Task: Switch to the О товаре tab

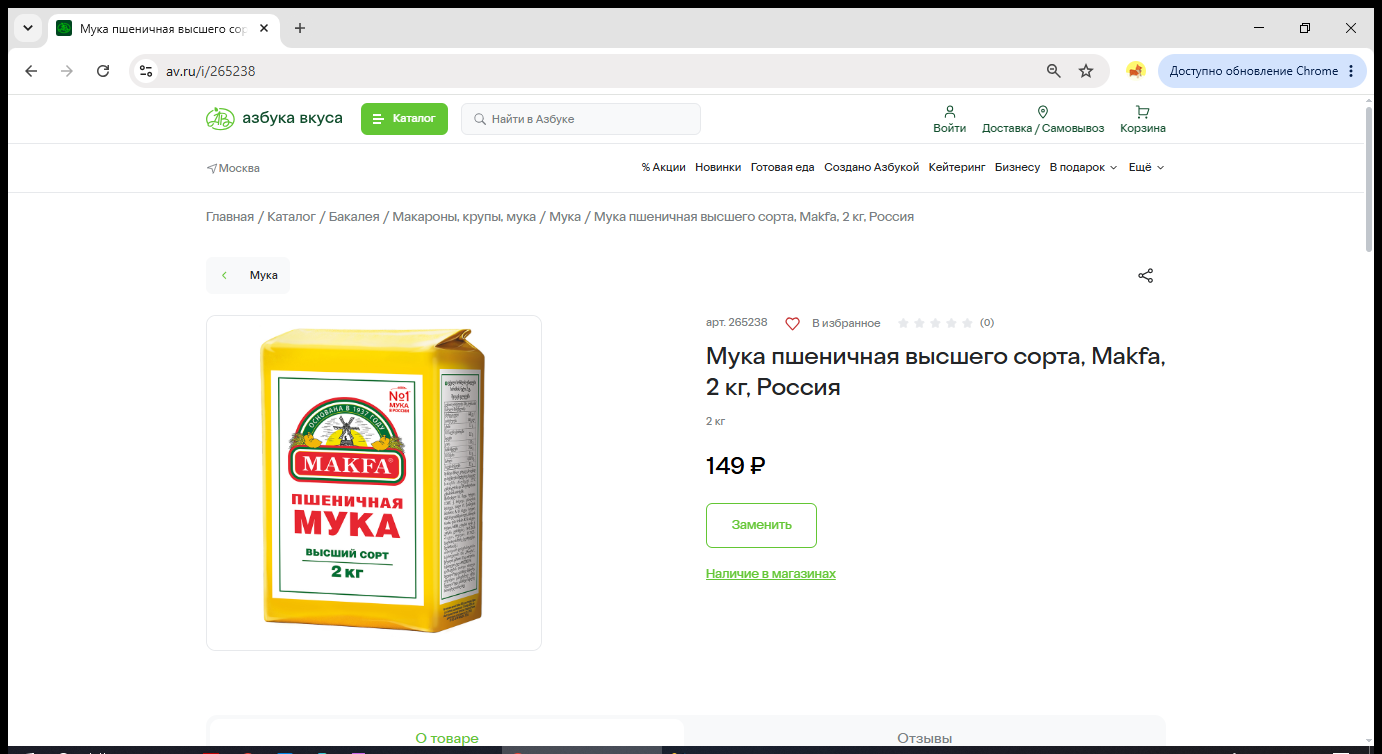Action: coord(447,737)
